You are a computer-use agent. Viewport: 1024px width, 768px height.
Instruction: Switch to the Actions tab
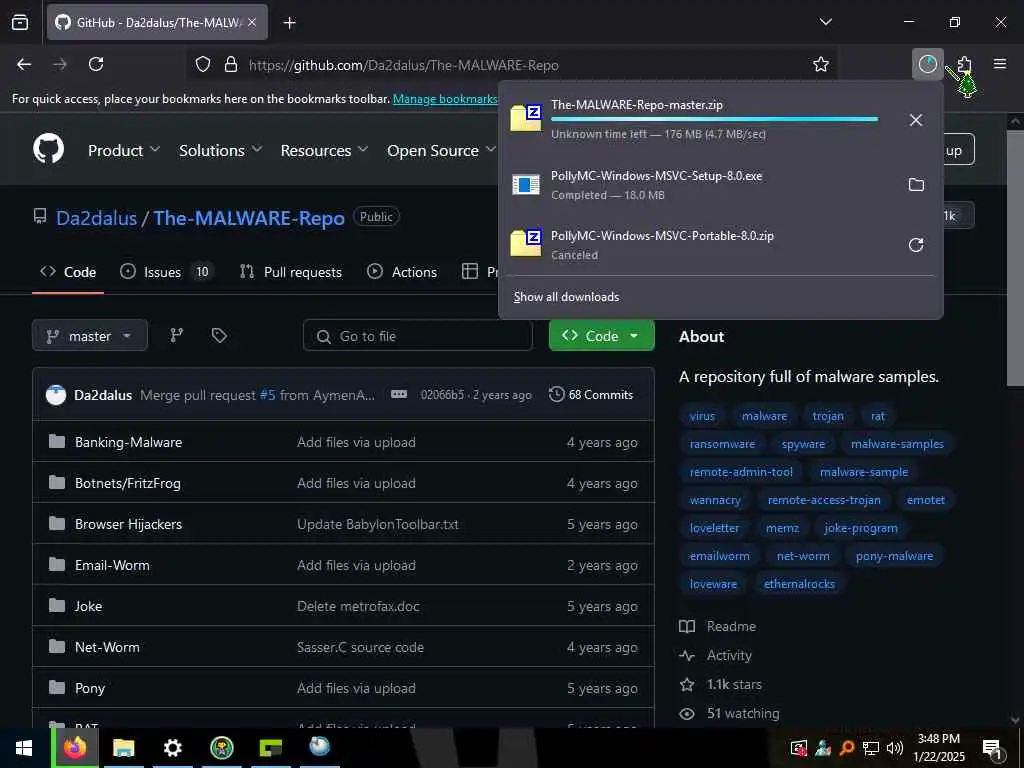pyautogui.click(x=402, y=272)
